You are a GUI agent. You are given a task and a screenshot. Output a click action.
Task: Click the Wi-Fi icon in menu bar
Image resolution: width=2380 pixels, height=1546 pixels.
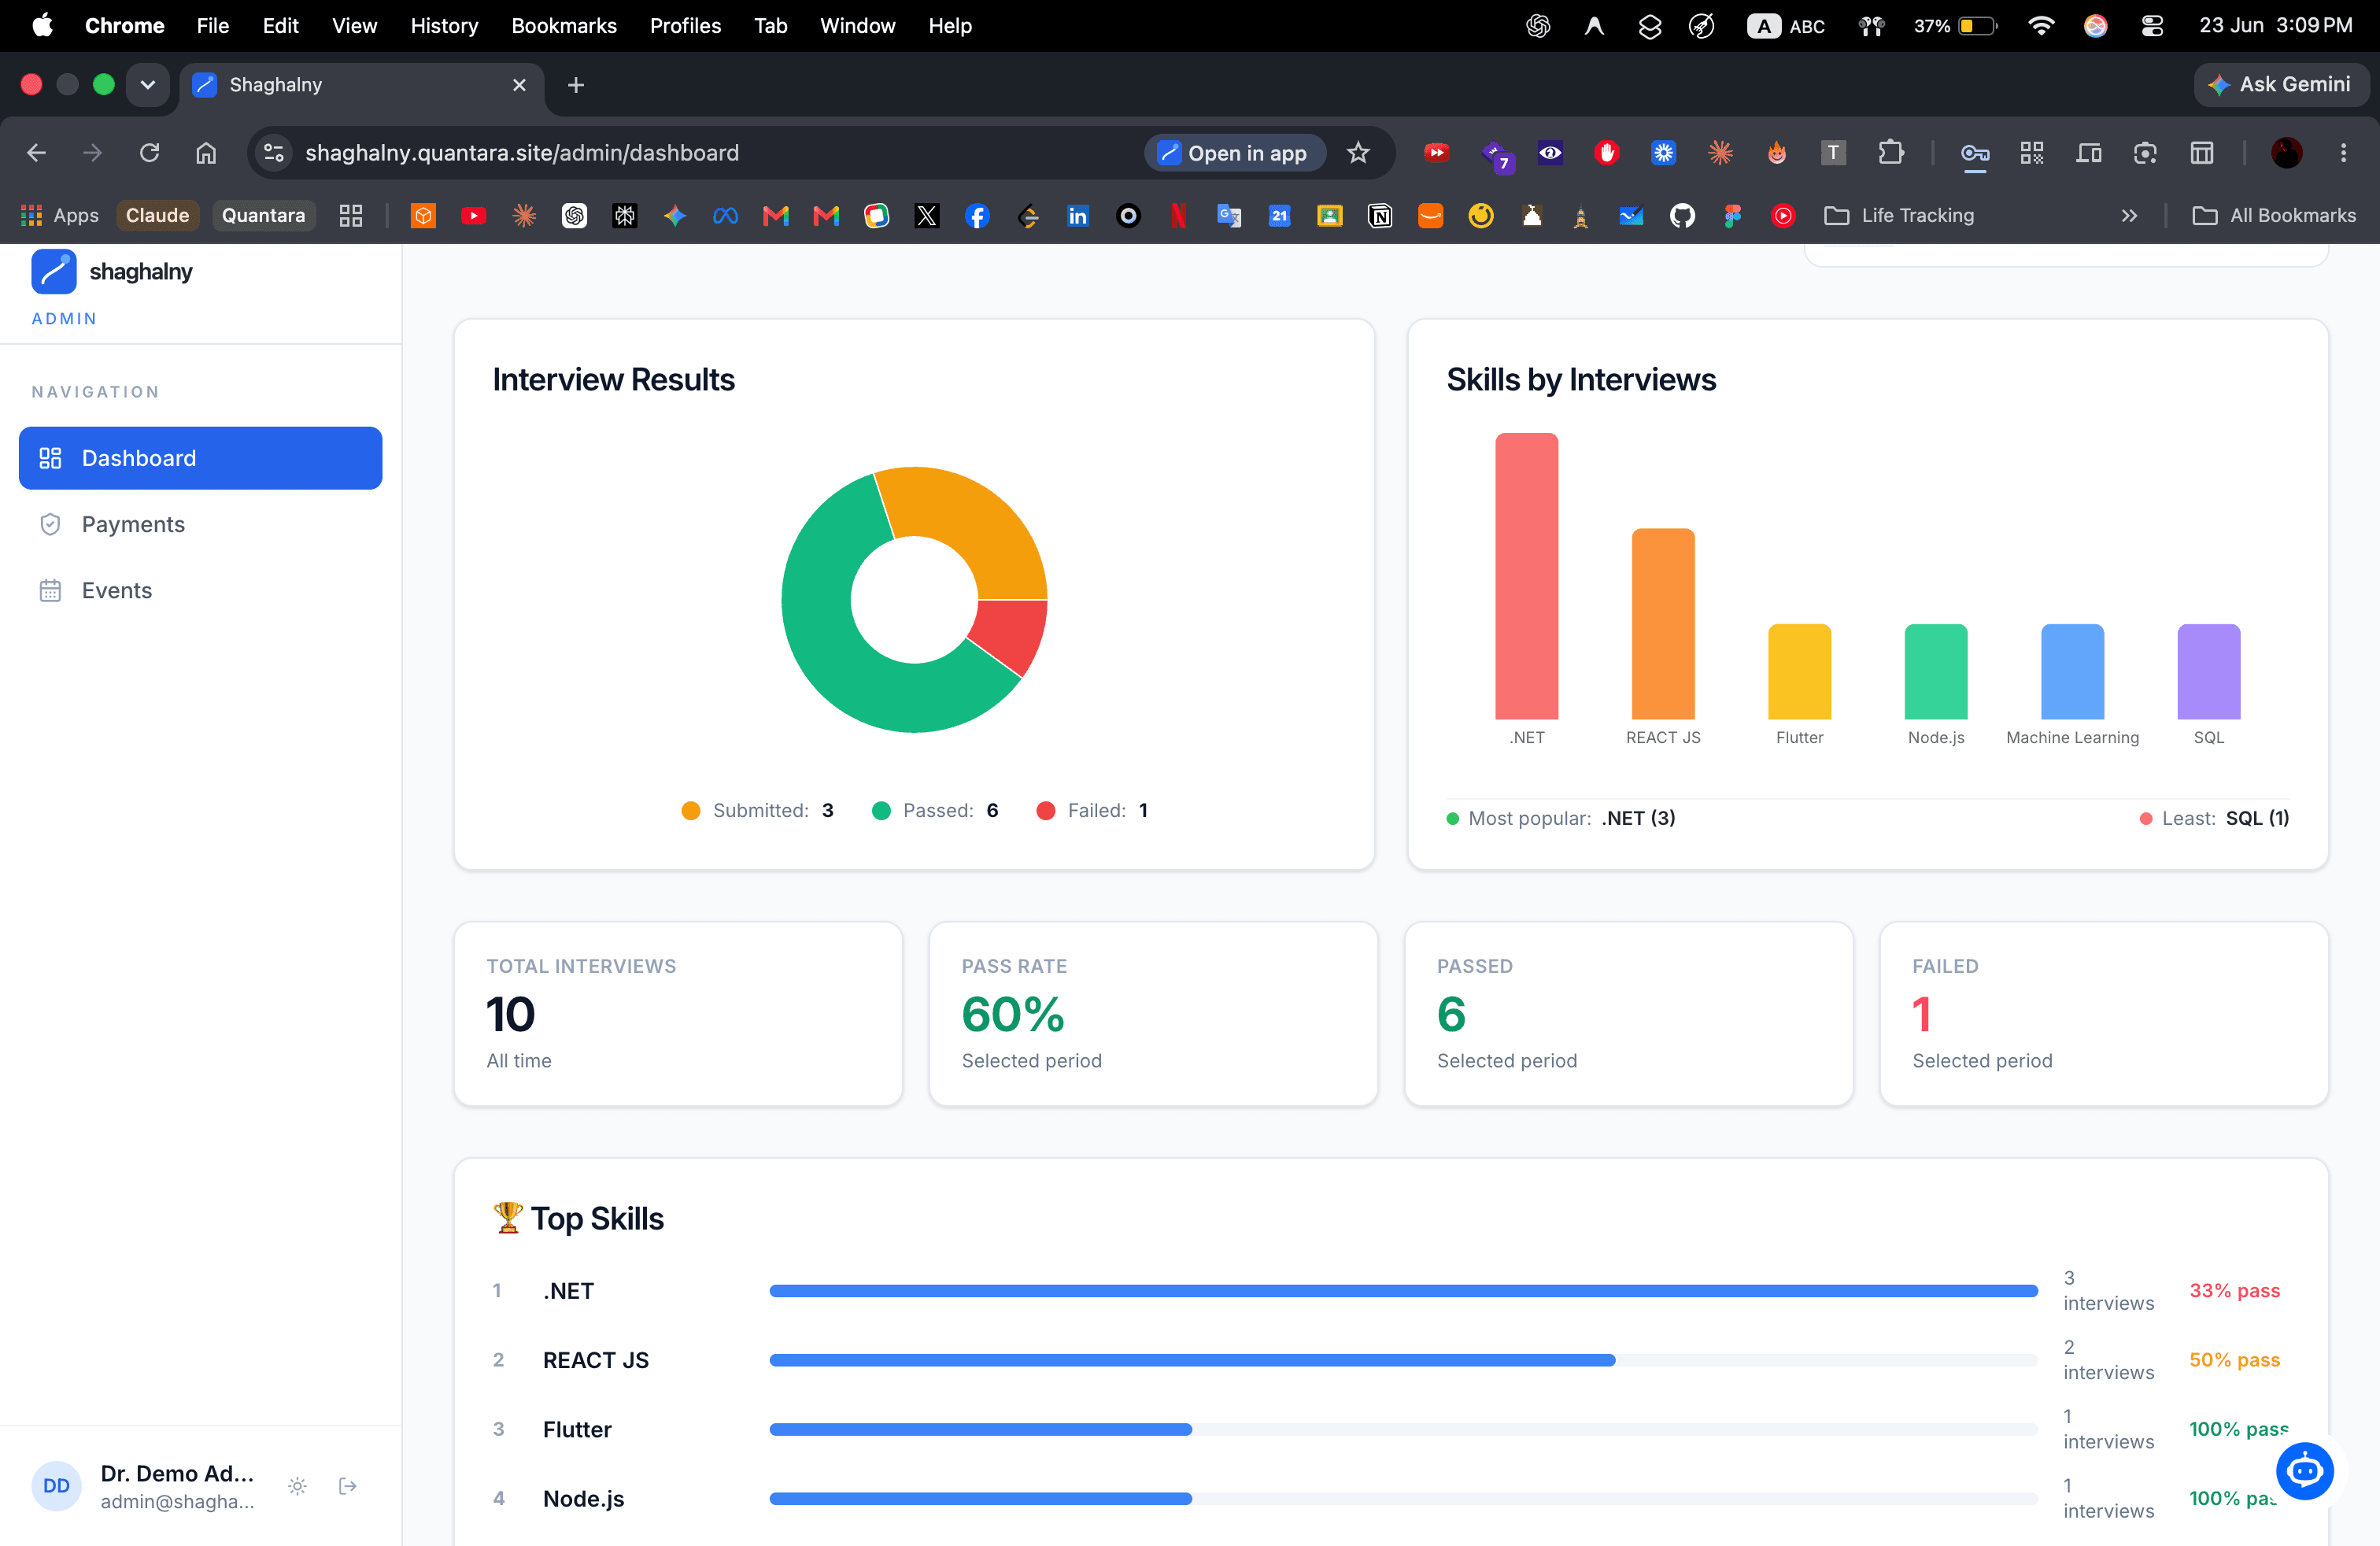(x=2040, y=26)
